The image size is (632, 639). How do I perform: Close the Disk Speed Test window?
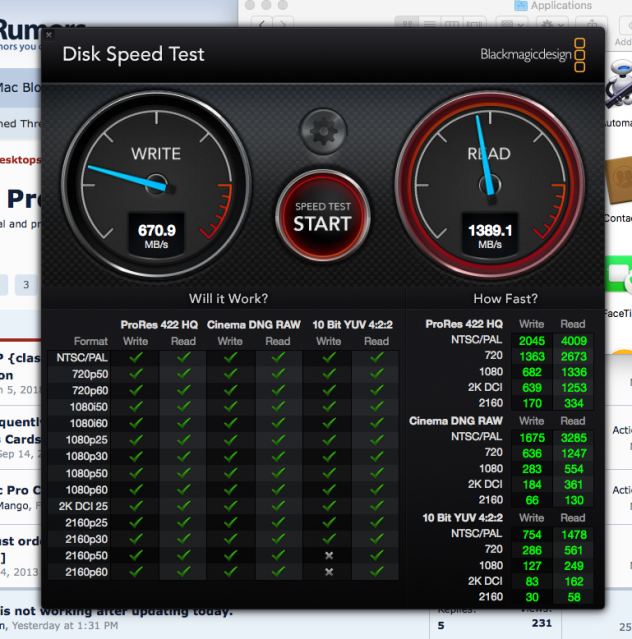[x=49, y=35]
